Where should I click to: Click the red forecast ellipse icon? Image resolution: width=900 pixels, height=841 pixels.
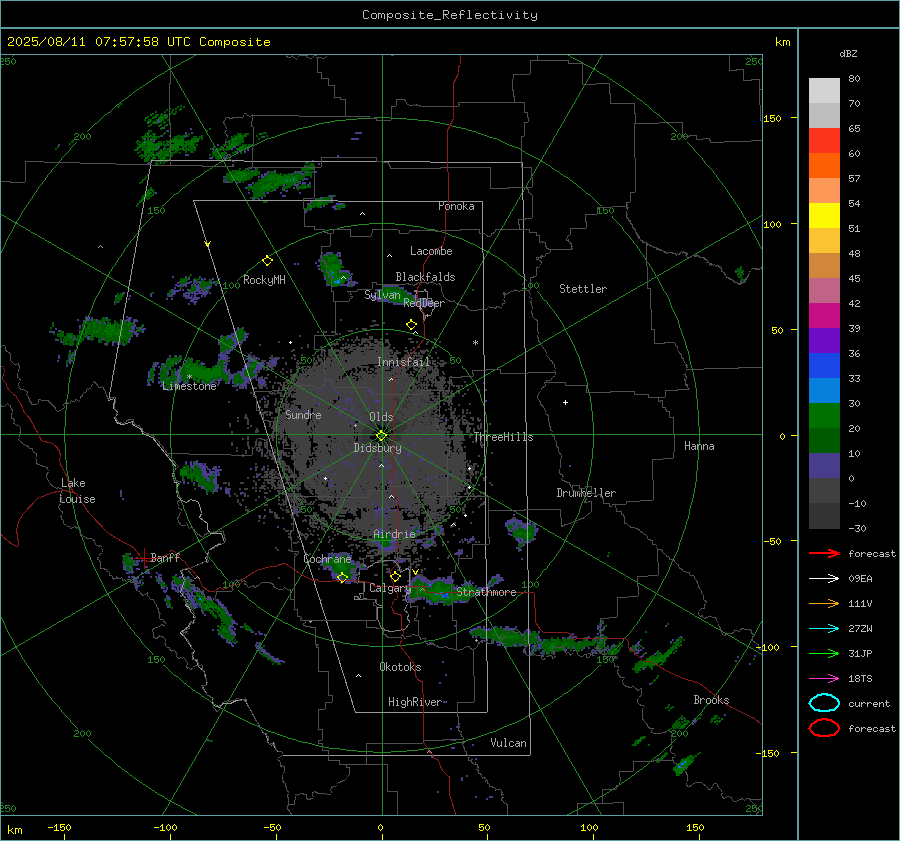tap(824, 728)
